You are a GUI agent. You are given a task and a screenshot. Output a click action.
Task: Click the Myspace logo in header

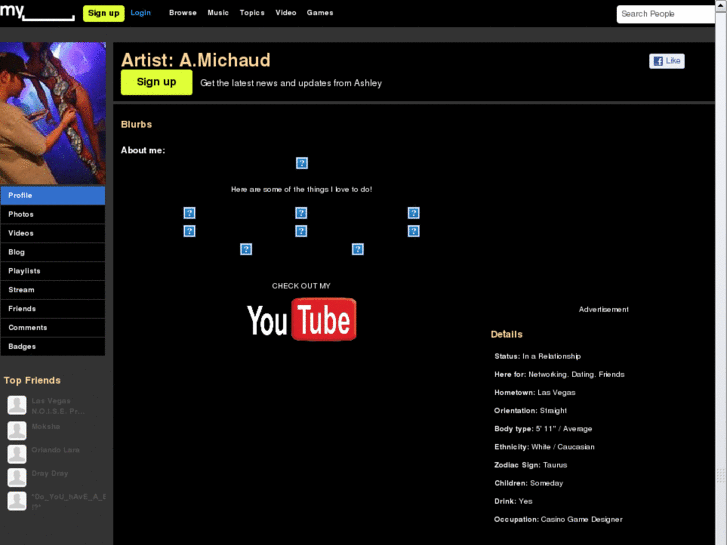tap(37, 11)
